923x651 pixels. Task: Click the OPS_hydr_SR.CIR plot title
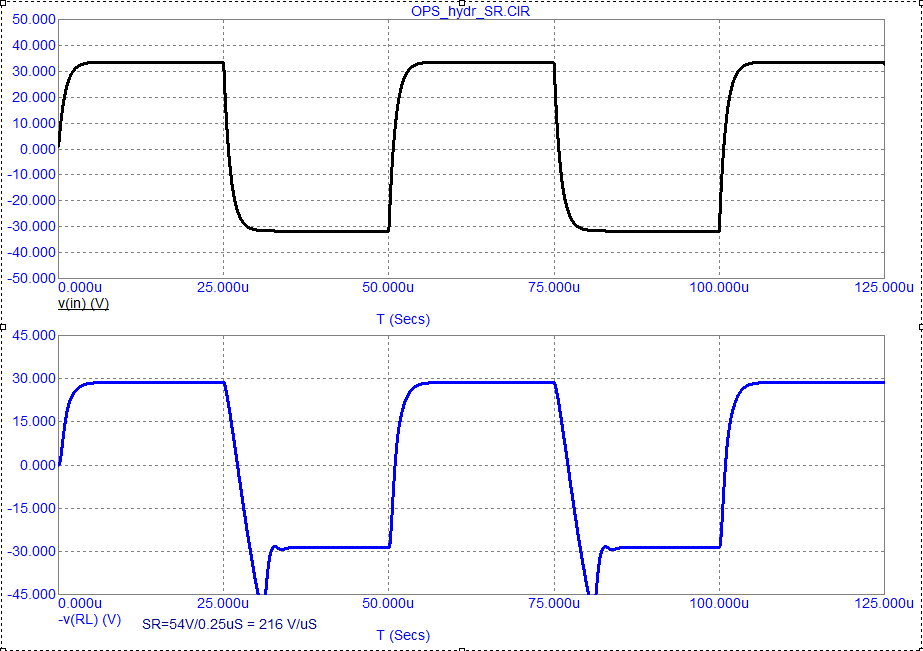point(470,11)
